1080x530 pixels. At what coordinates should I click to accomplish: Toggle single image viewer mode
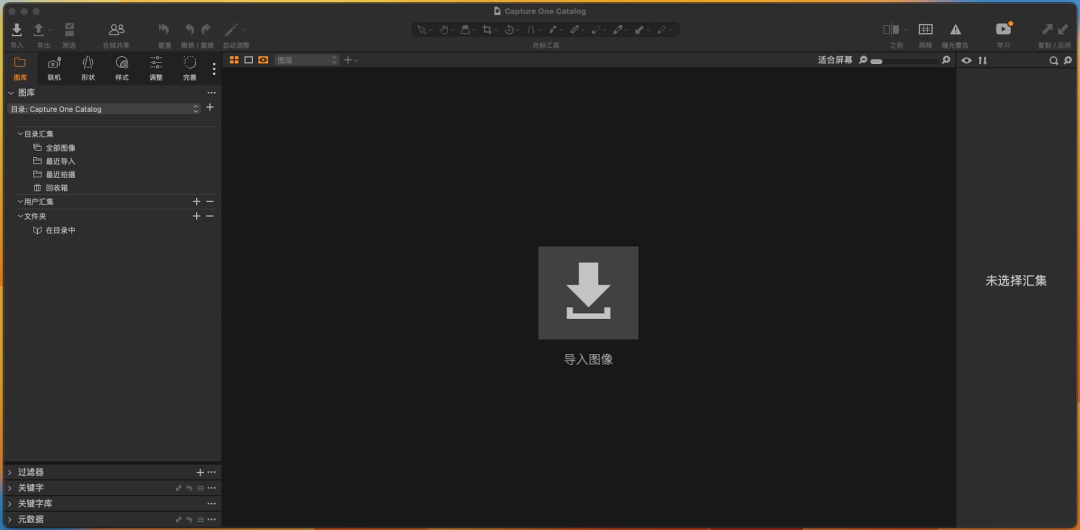click(249, 60)
